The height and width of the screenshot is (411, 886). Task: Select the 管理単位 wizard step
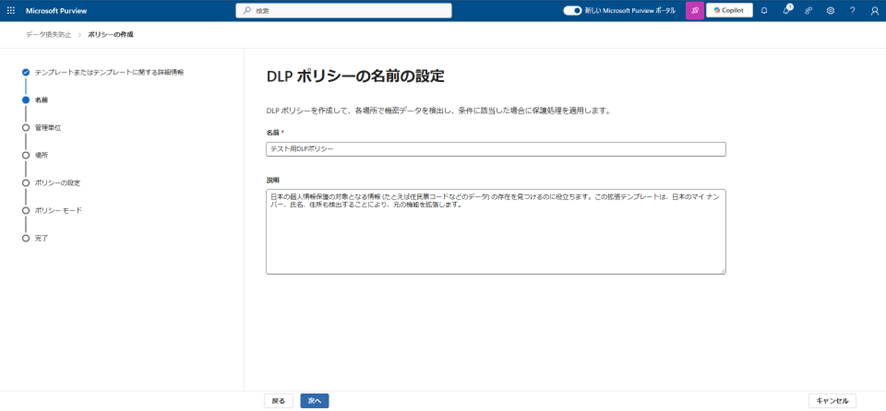point(47,128)
